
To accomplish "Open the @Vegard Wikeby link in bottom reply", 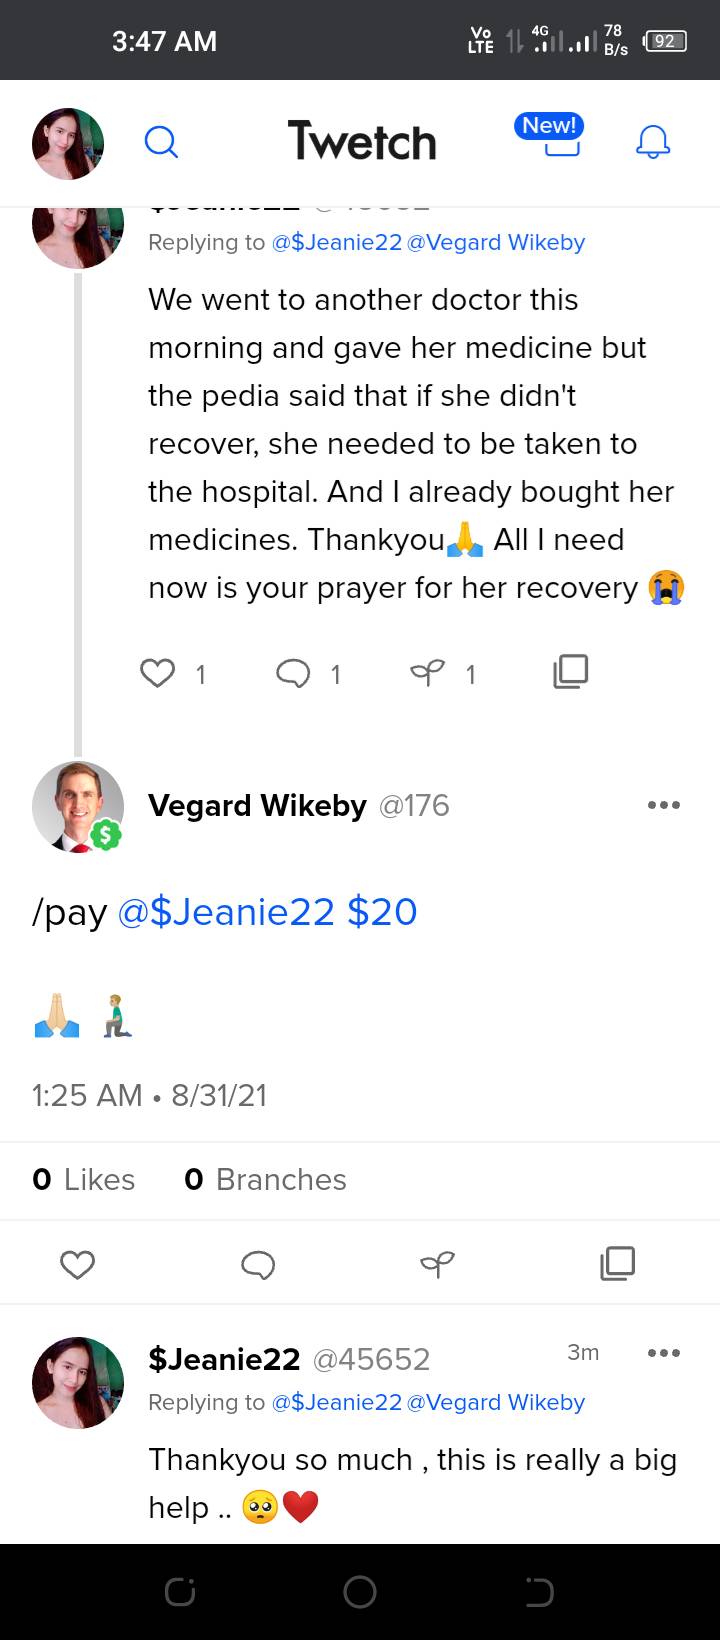I will coord(496,1402).
